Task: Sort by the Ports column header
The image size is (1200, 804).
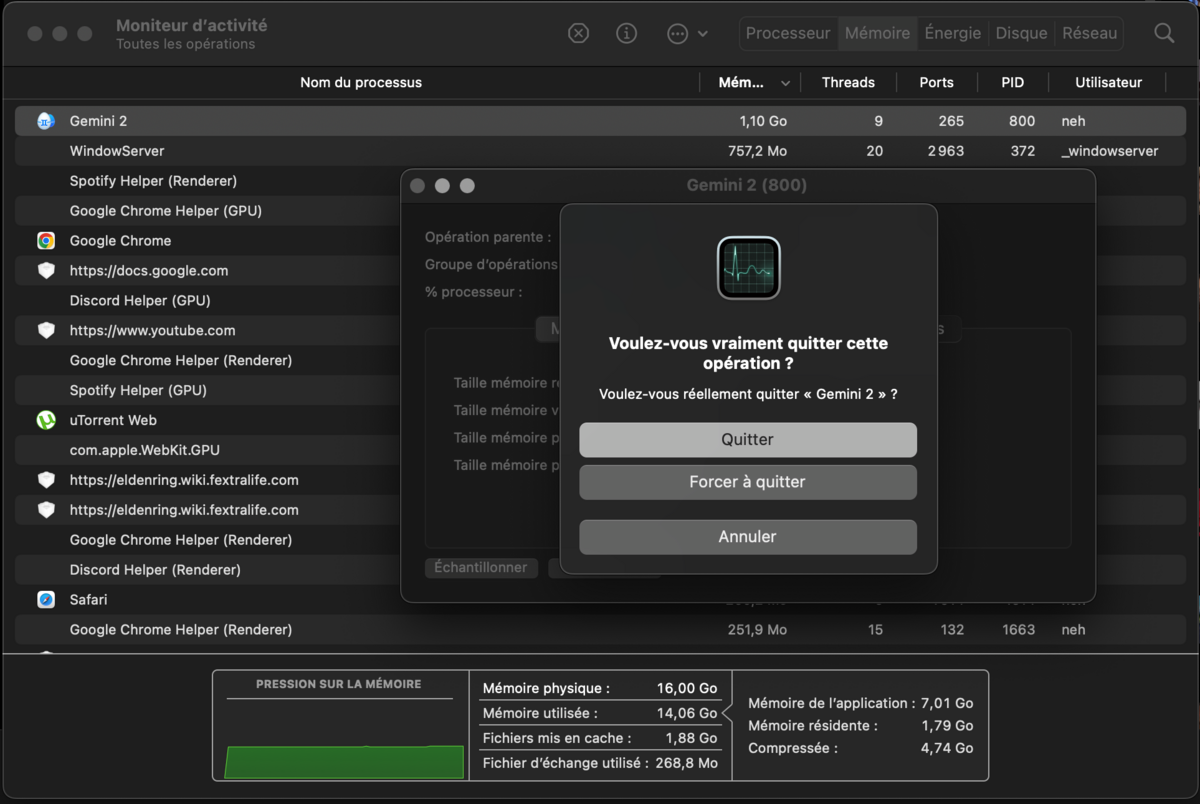Action: [936, 83]
